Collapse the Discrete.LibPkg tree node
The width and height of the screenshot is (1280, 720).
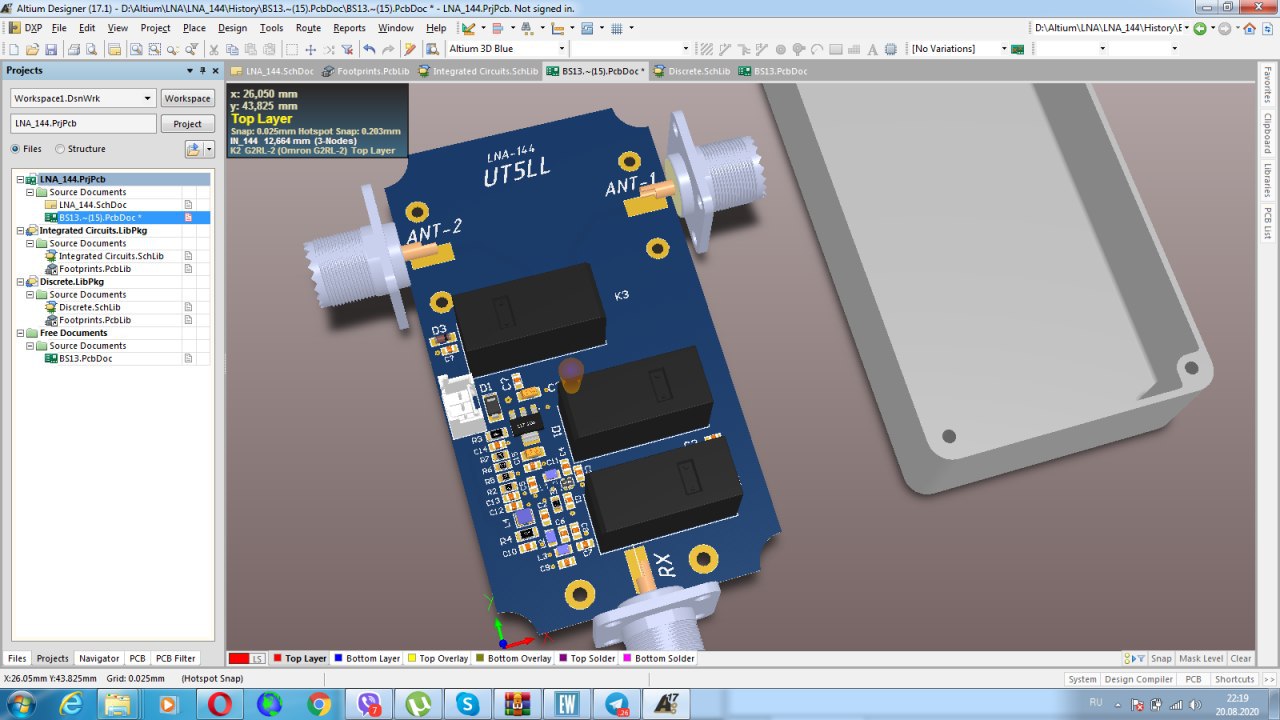19,282
